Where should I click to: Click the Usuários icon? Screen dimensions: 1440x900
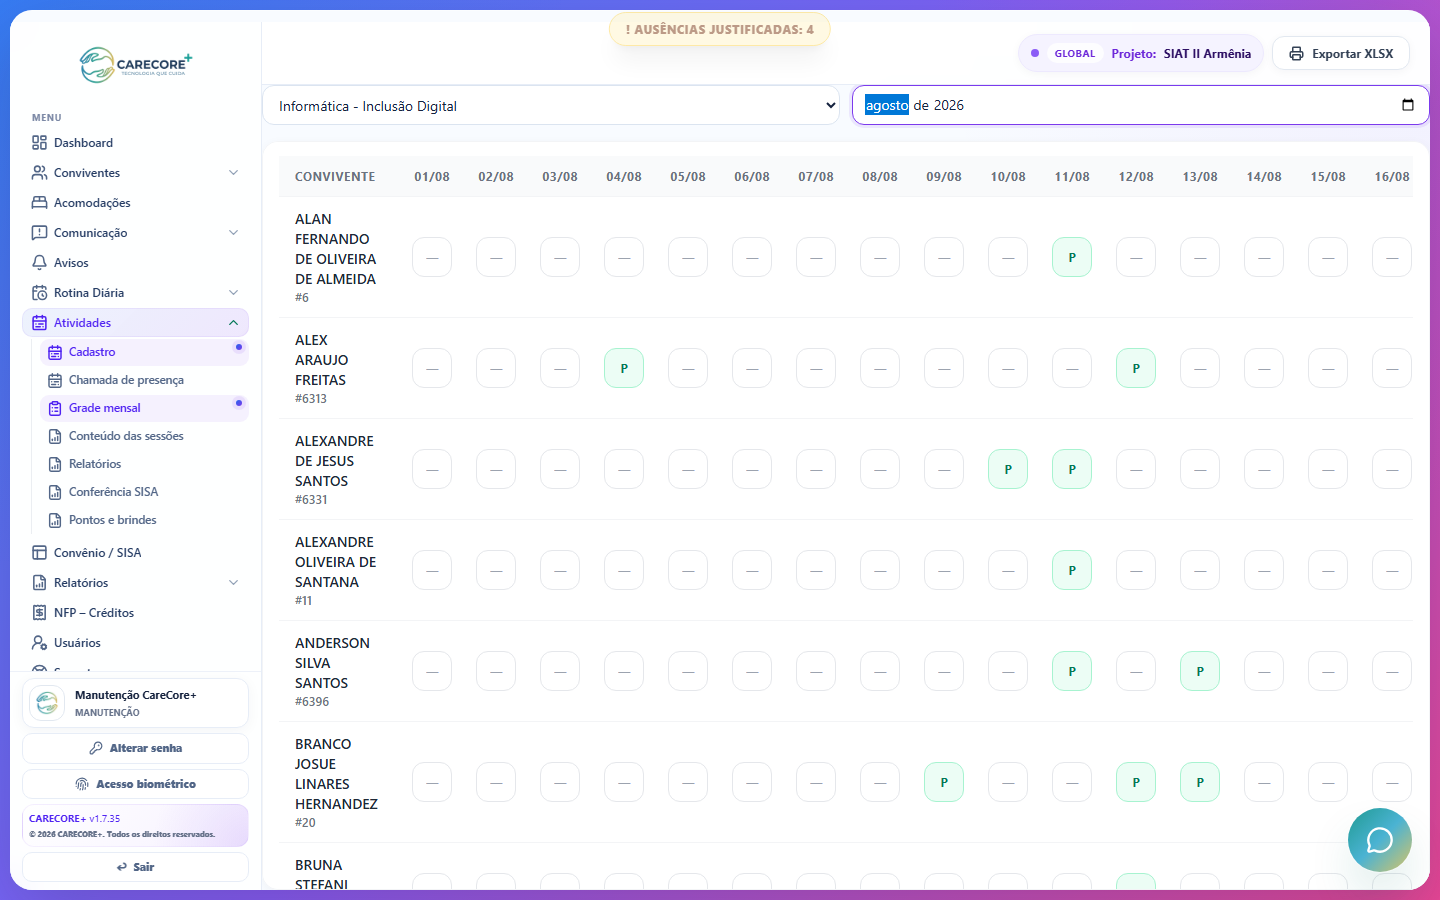click(39, 643)
